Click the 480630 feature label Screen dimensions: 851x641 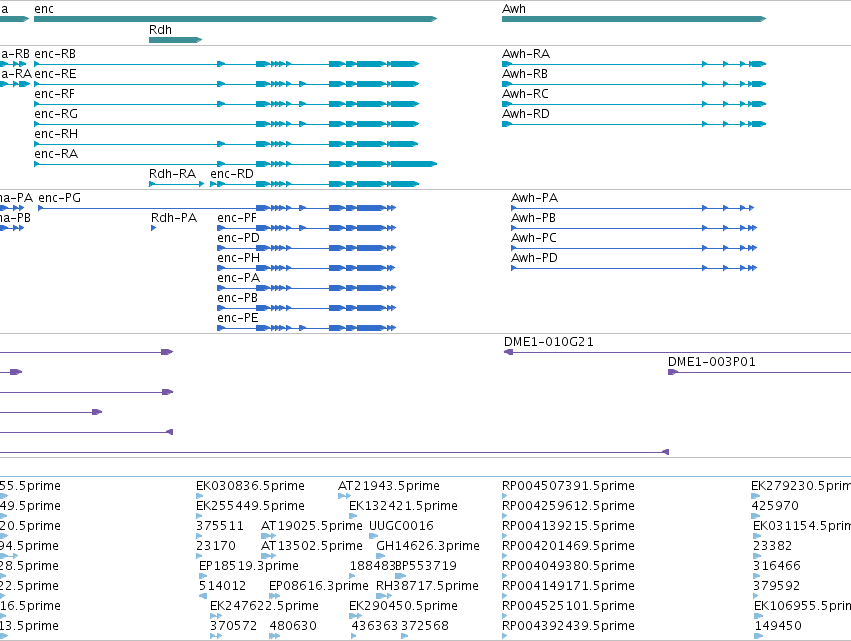293,626
